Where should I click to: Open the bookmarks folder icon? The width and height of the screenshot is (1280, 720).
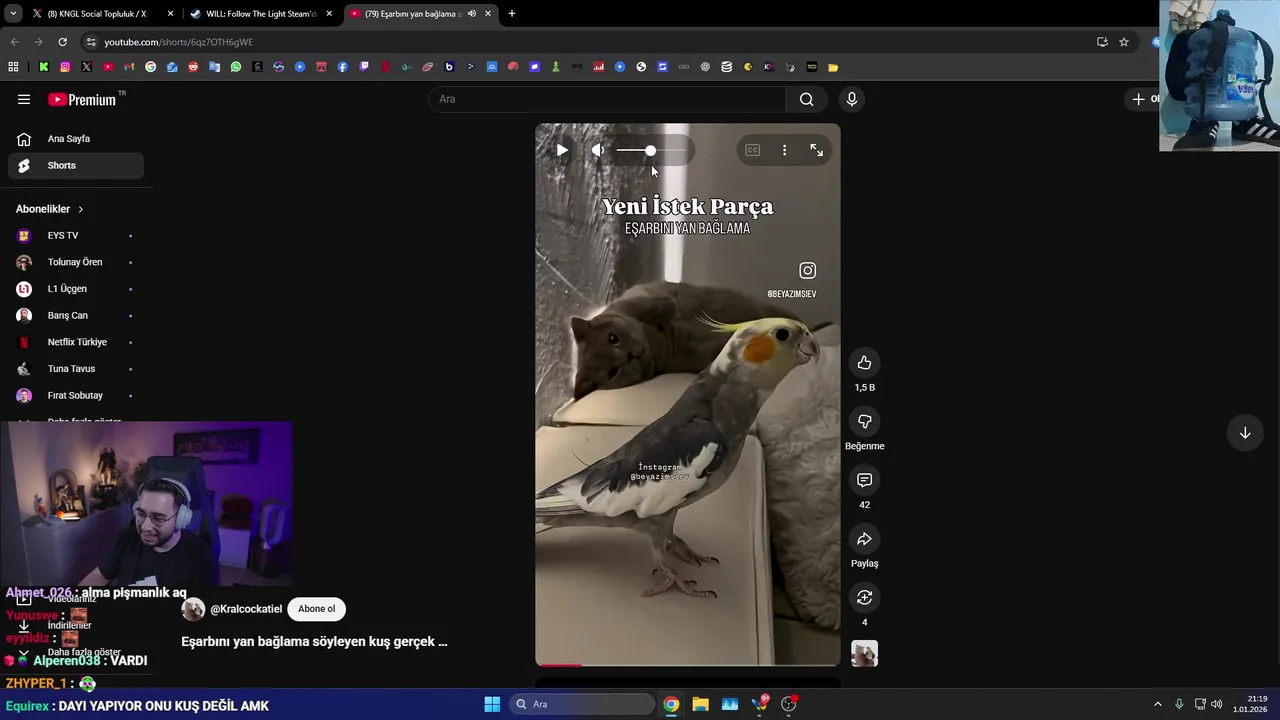pos(833,67)
